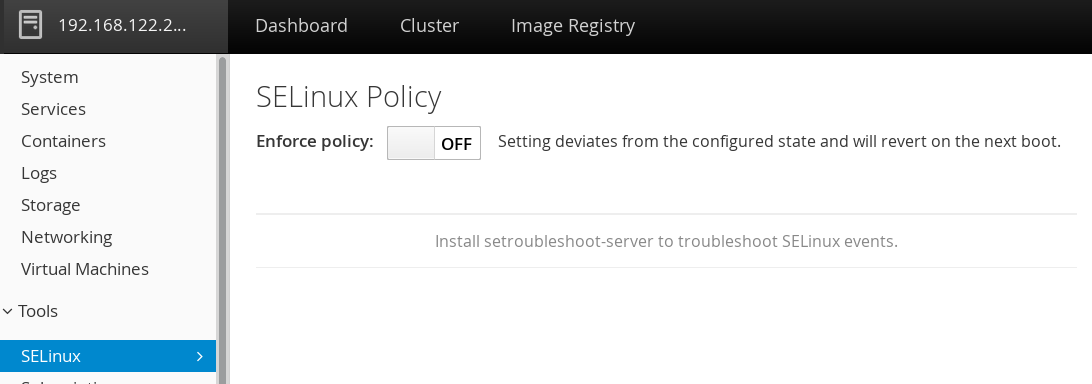
Task: Open Virtual Machines page in sidebar
Action: pos(84,269)
